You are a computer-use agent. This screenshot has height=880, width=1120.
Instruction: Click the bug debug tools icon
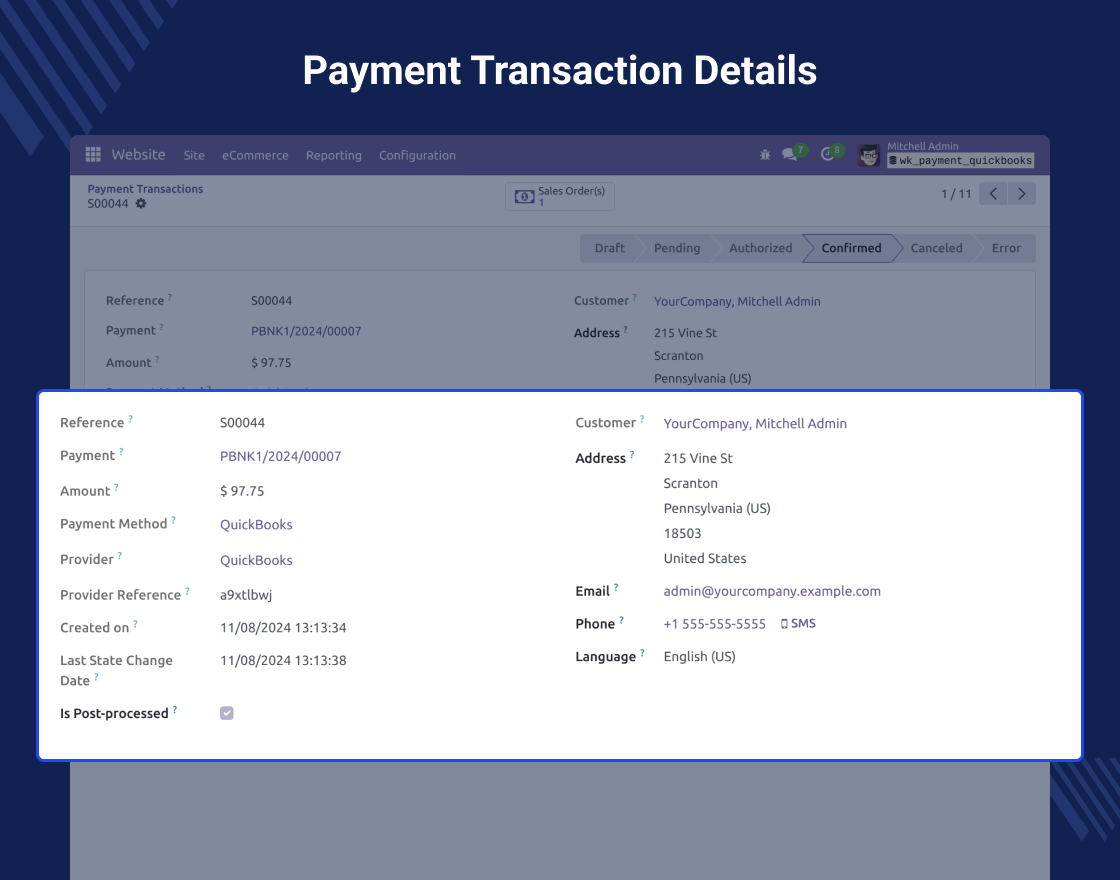point(765,154)
